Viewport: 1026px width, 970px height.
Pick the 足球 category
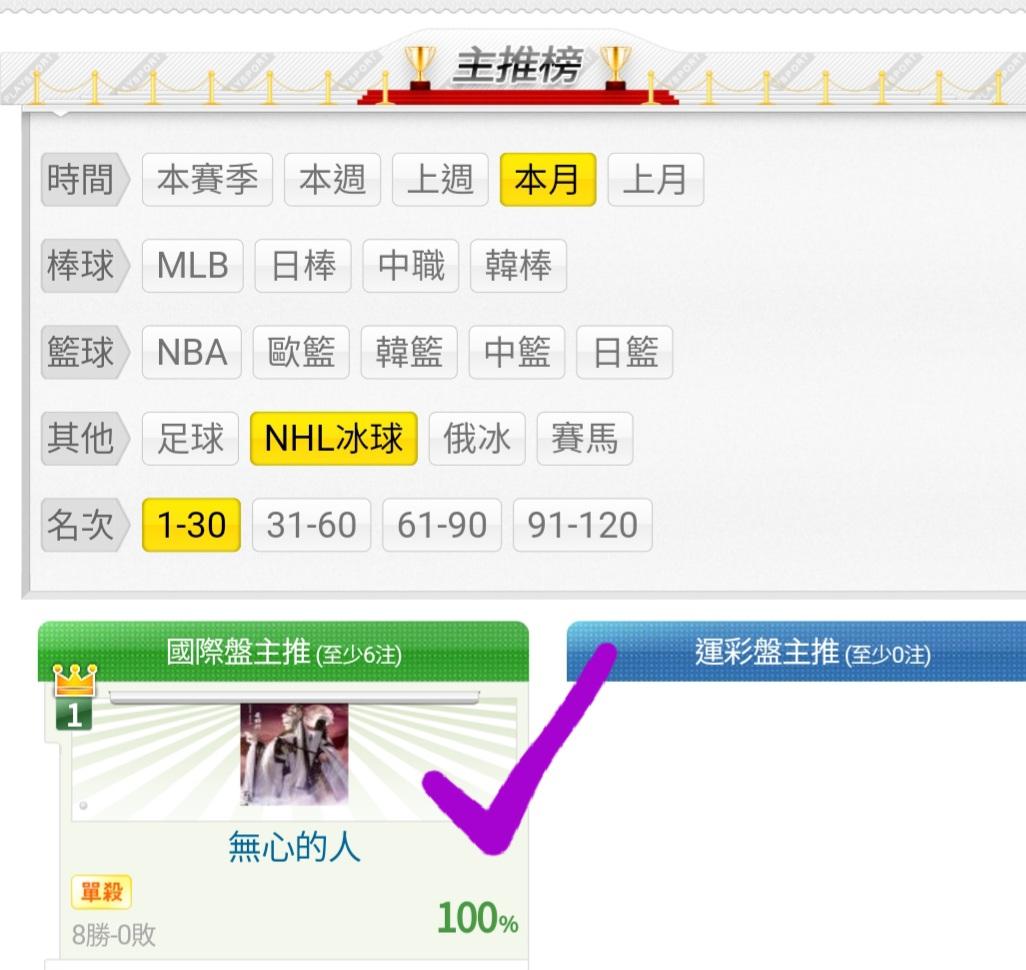(190, 439)
